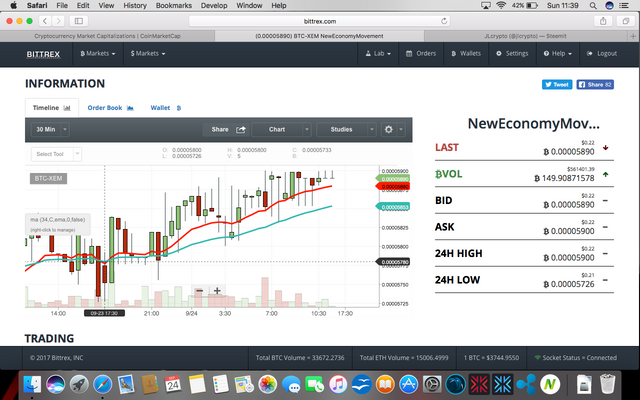Click the teal 0.00005853 price axis marker
The width and height of the screenshot is (640, 400).
click(393, 207)
